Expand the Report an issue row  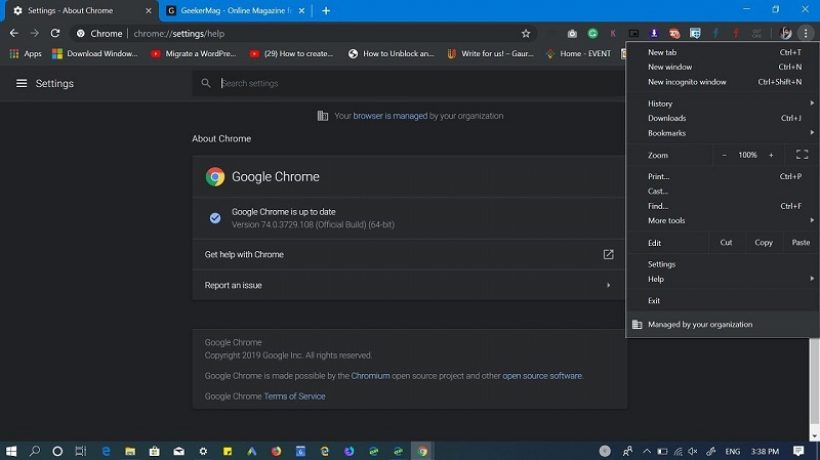(x=409, y=285)
